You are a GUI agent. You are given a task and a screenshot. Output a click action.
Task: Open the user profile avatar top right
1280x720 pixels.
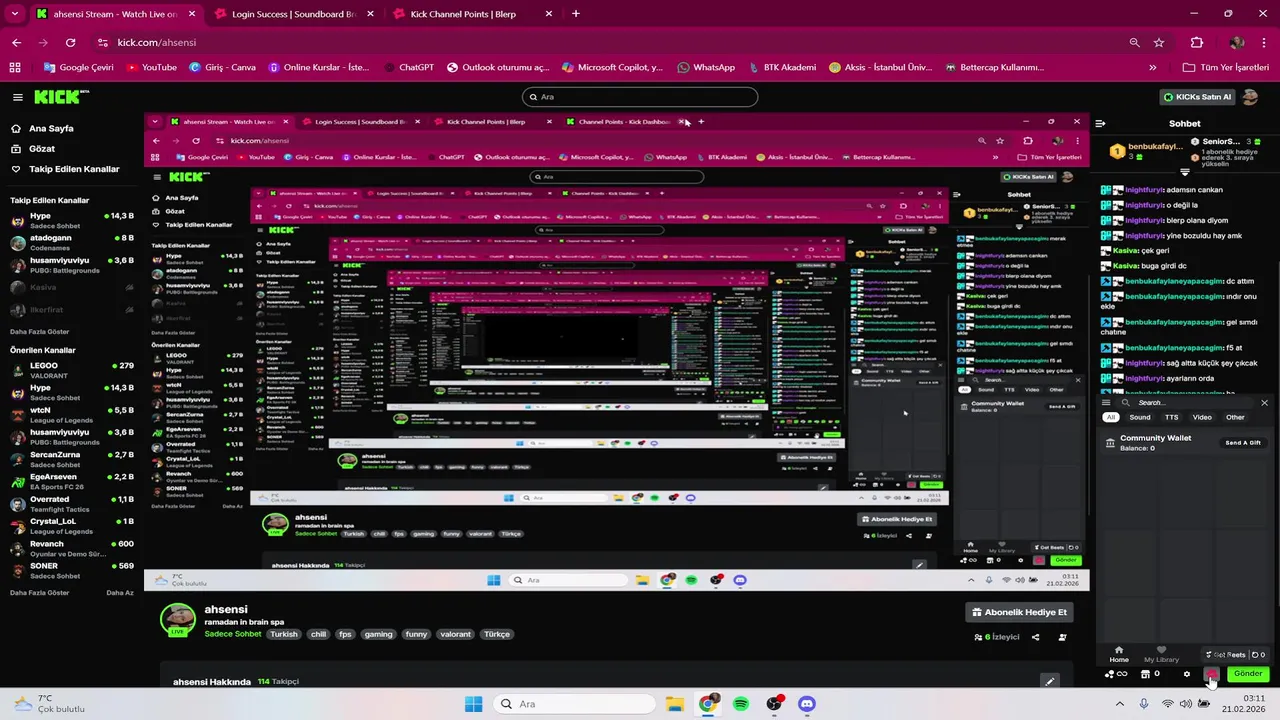[x=1250, y=97]
